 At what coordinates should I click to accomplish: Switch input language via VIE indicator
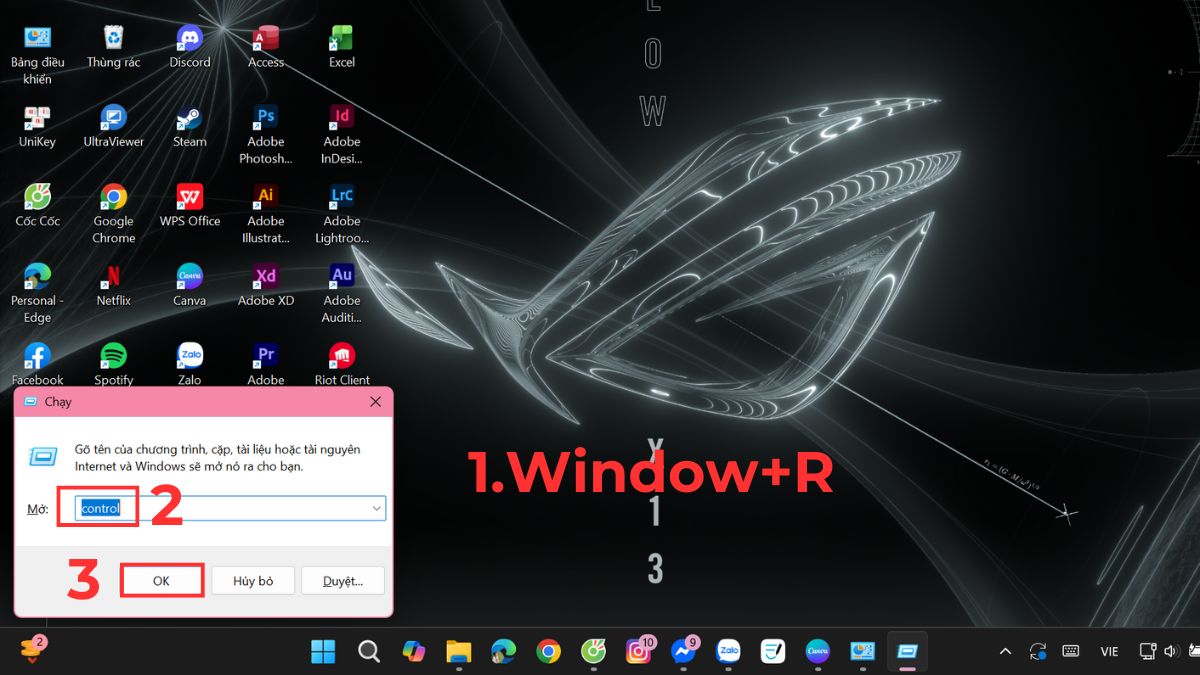[x=1108, y=651]
